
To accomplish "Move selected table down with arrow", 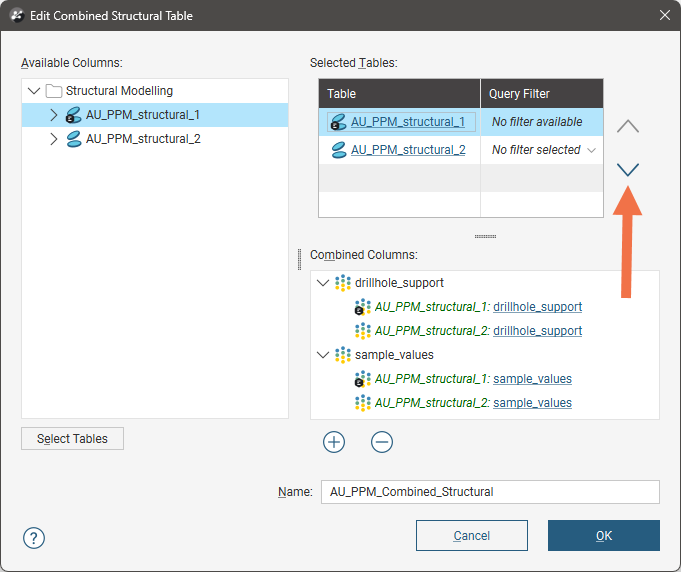I will point(628,170).
